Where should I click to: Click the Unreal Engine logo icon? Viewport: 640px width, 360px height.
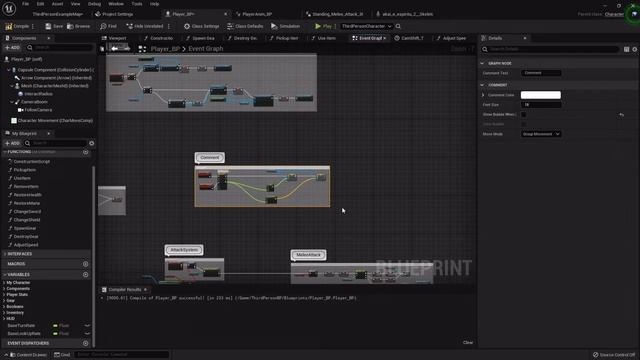tap(9, 9)
